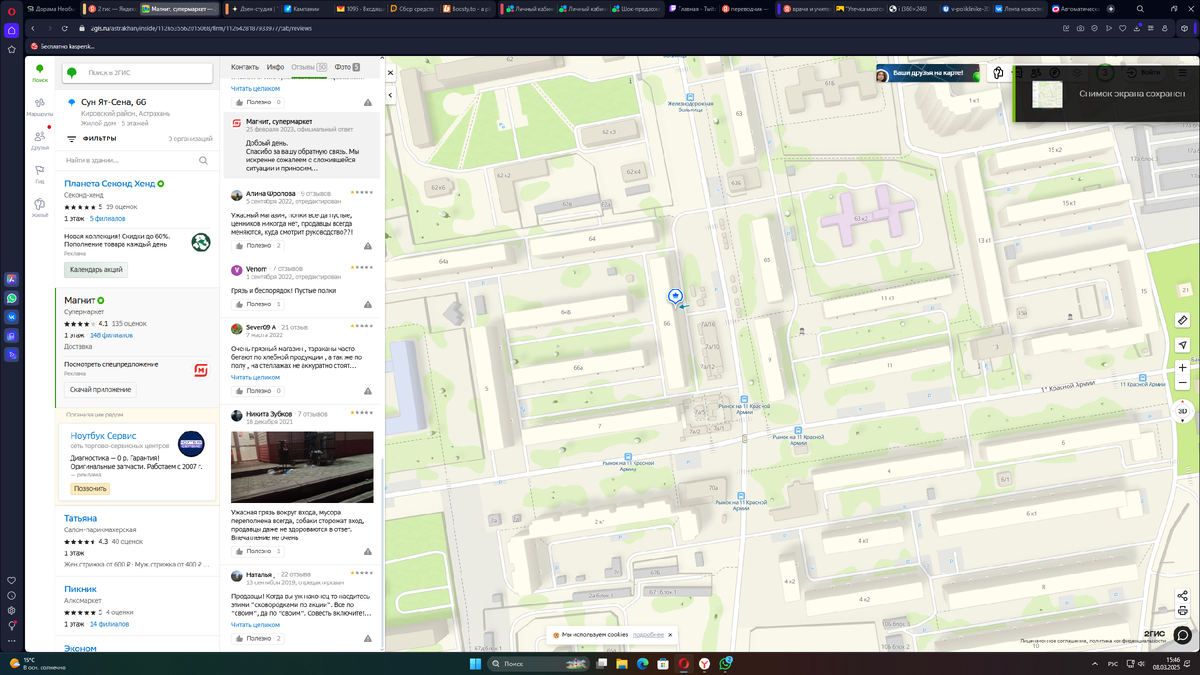Switch to the Фото tab
The image size is (1200, 675).
[x=347, y=67]
